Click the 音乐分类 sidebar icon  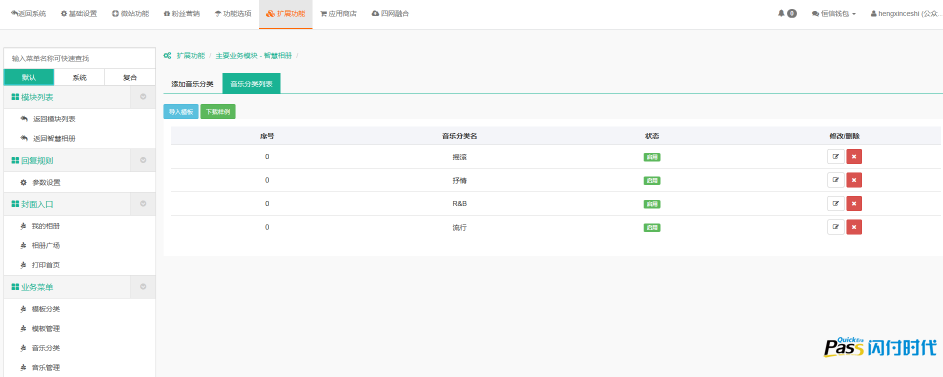(24, 348)
